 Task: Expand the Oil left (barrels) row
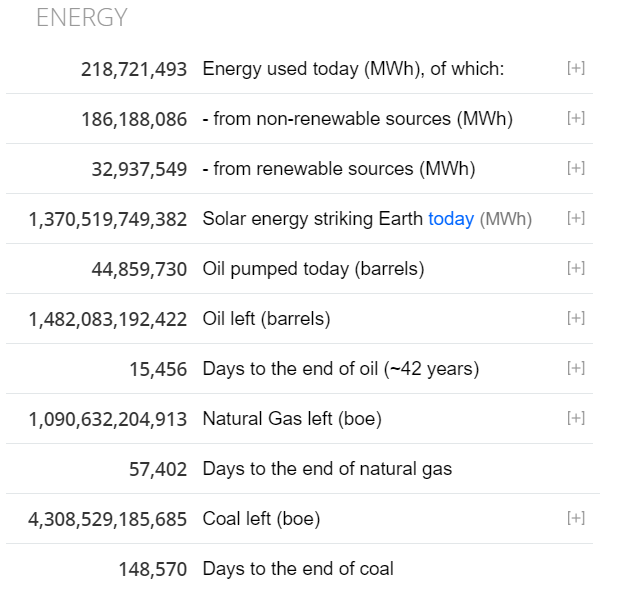click(576, 318)
